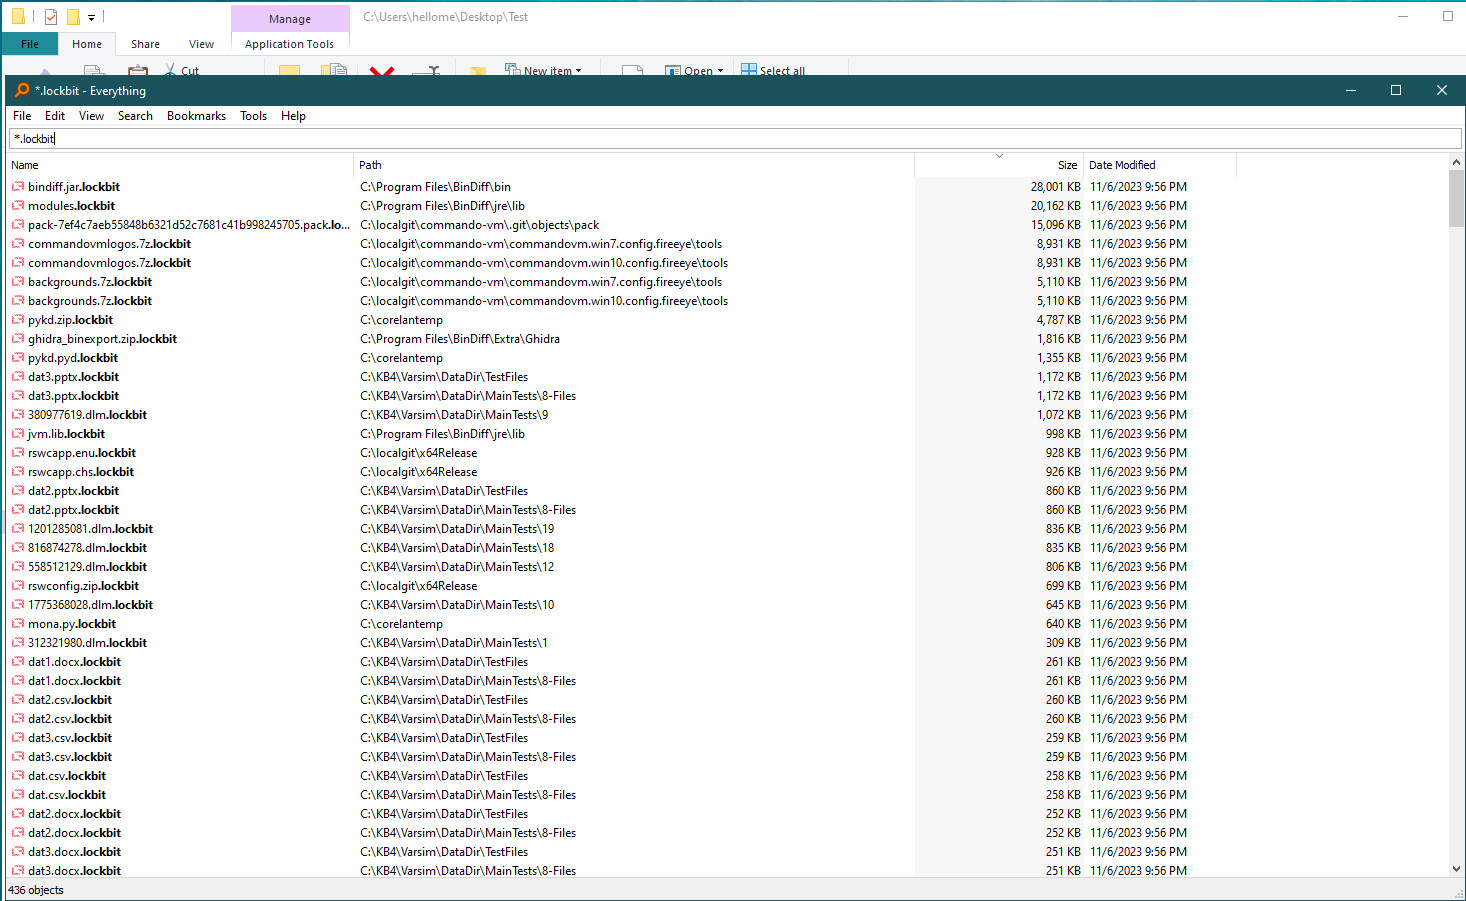This screenshot has width=1466, height=901.
Task: Click the New Folder icon in Explorer quick access toolbar
Action: tap(73, 17)
